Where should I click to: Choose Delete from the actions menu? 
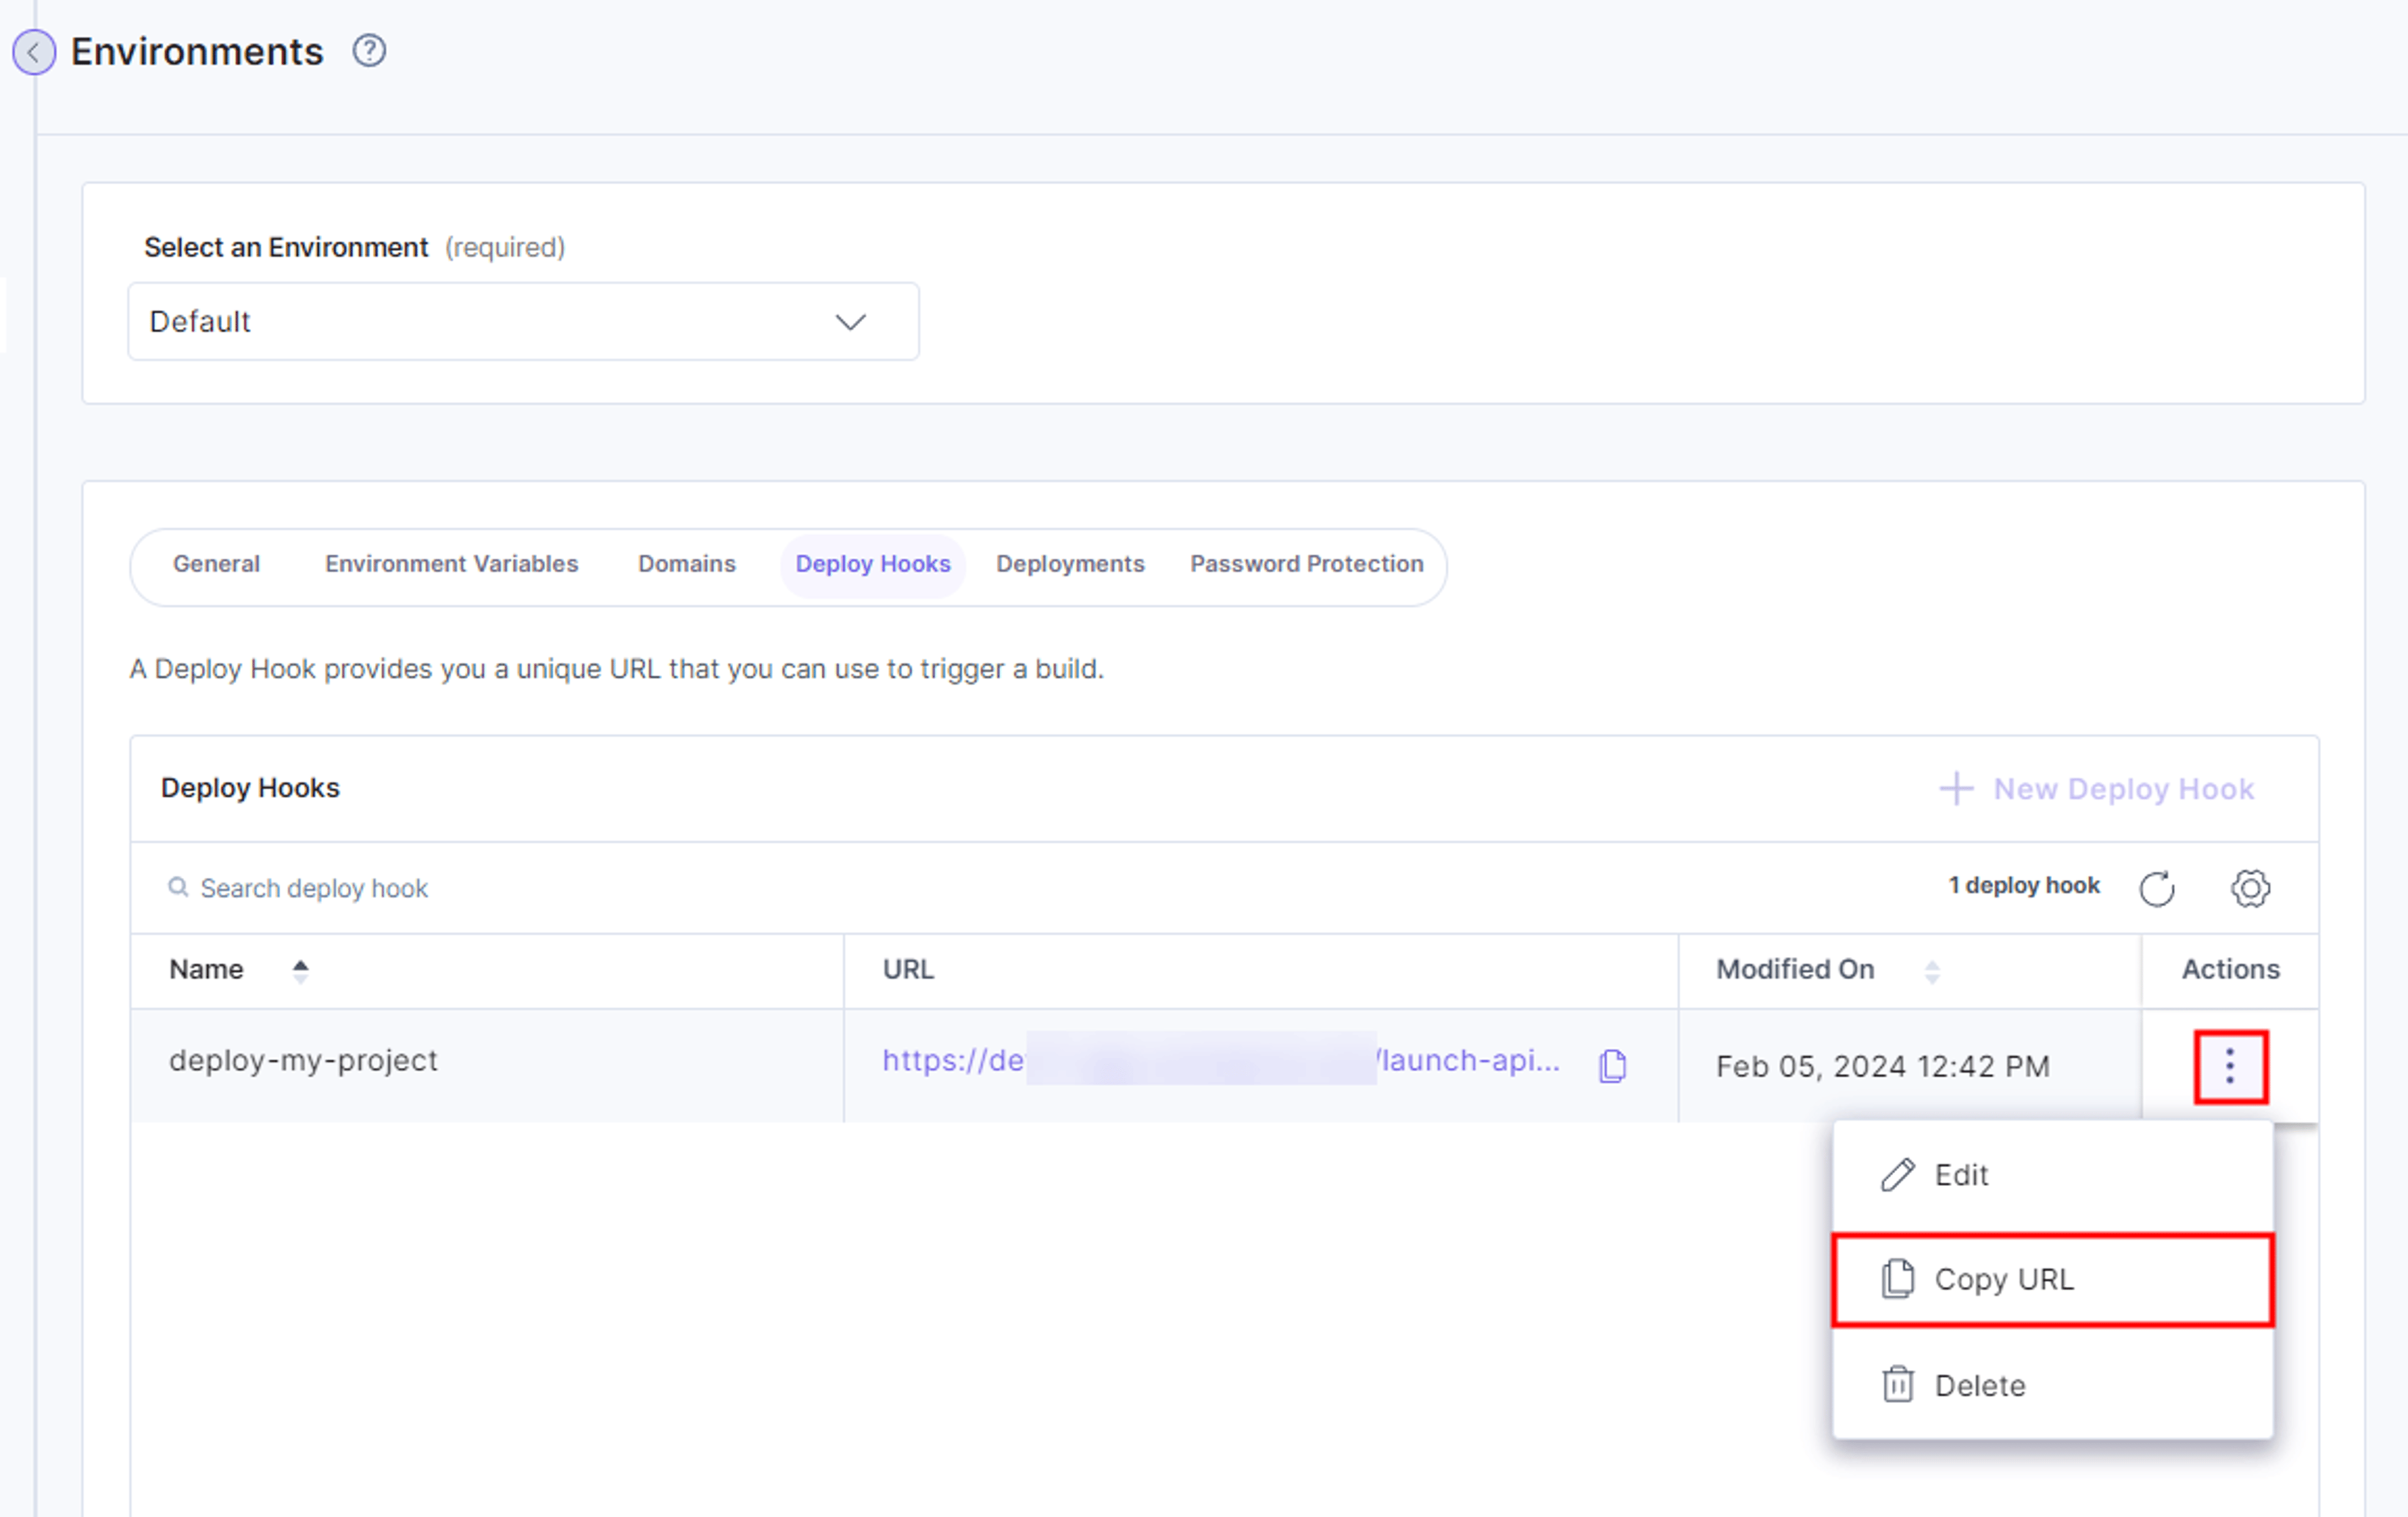pyautogui.click(x=2052, y=1386)
